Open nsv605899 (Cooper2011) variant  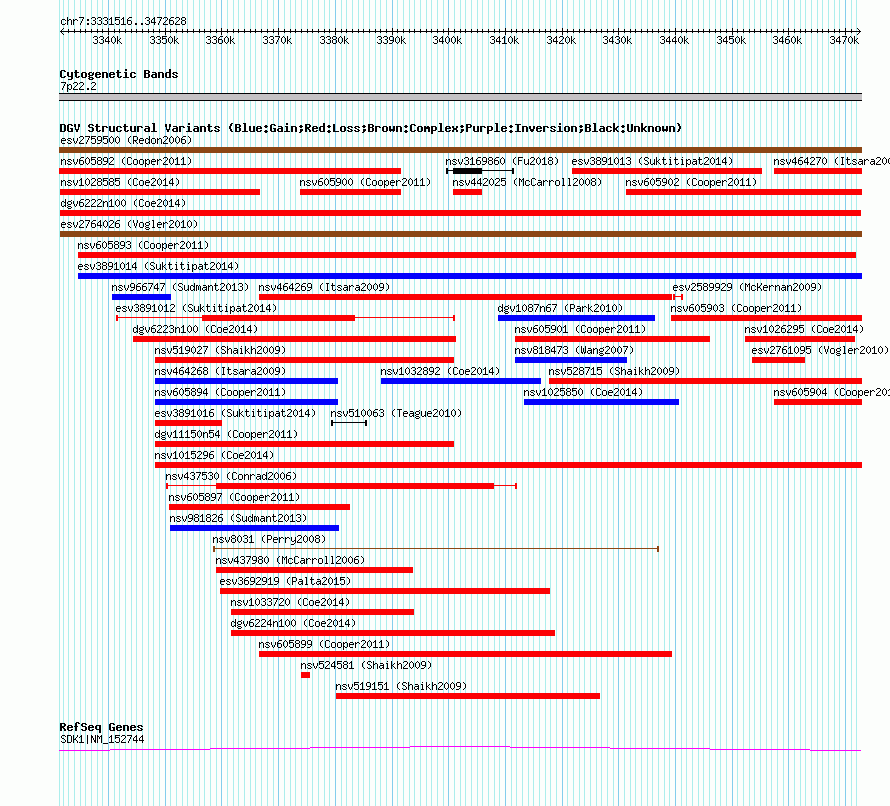[324, 644]
